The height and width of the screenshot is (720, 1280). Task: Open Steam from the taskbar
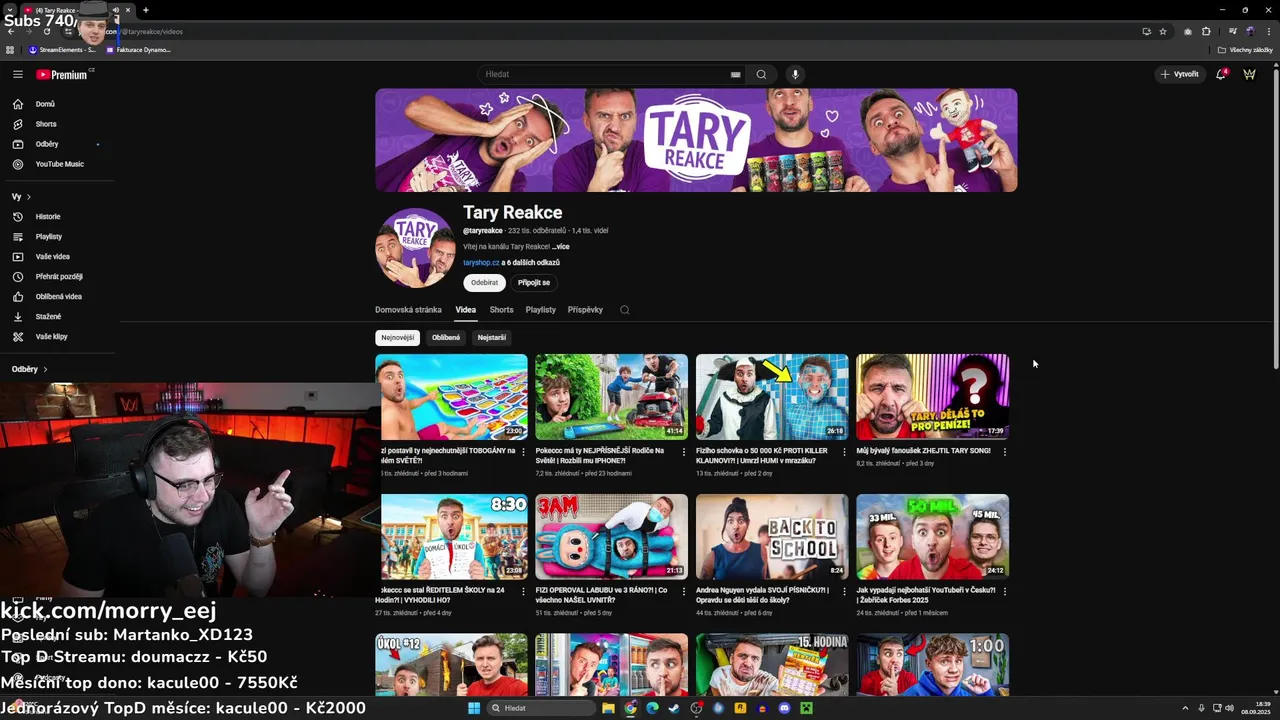(x=674, y=708)
